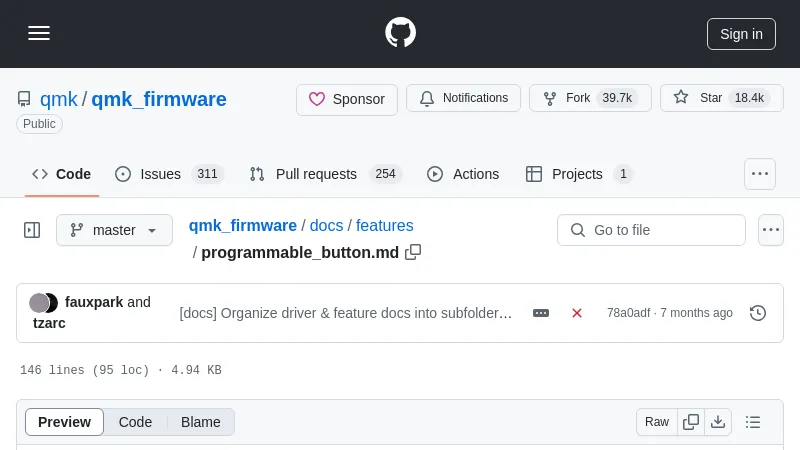Copy file path with copy icon
The image size is (800, 450).
tap(413, 252)
